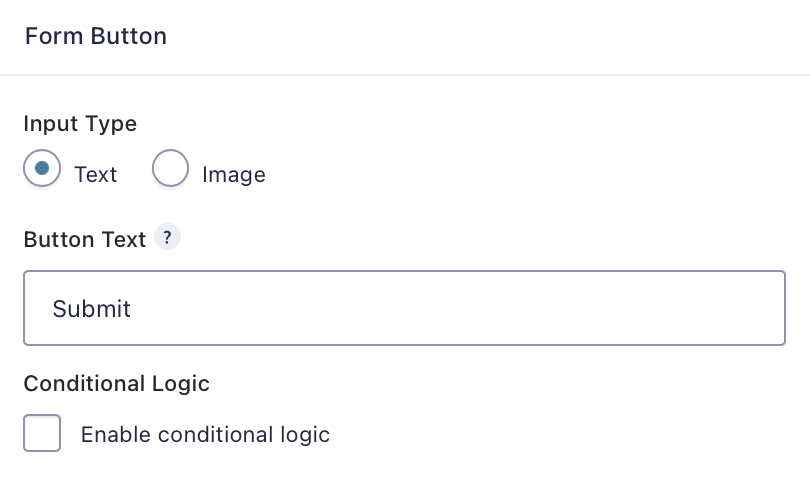Place cursor on the word Submit
The image size is (810, 502).
tap(91, 309)
